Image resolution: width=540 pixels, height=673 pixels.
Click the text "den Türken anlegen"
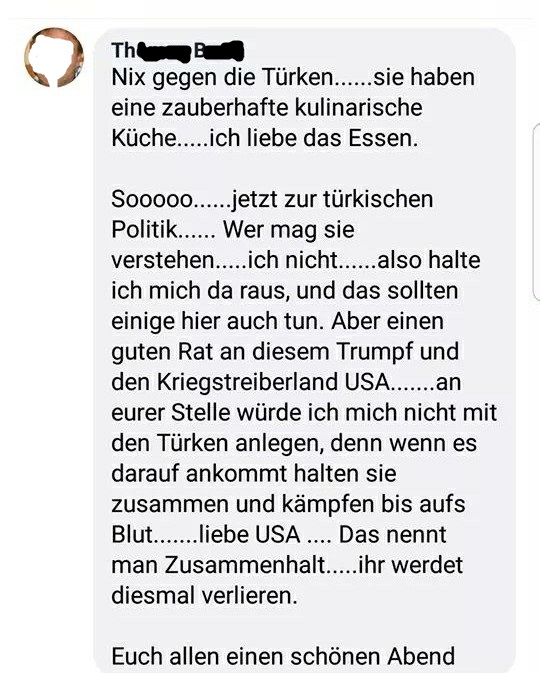217,443
